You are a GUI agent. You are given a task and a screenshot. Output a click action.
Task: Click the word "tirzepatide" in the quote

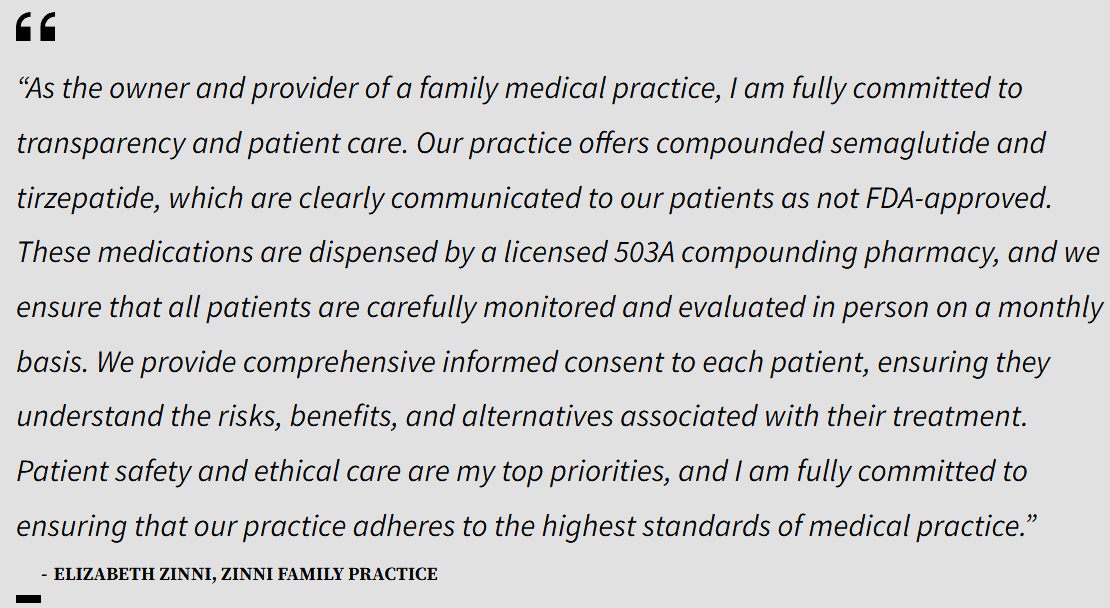point(88,198)
